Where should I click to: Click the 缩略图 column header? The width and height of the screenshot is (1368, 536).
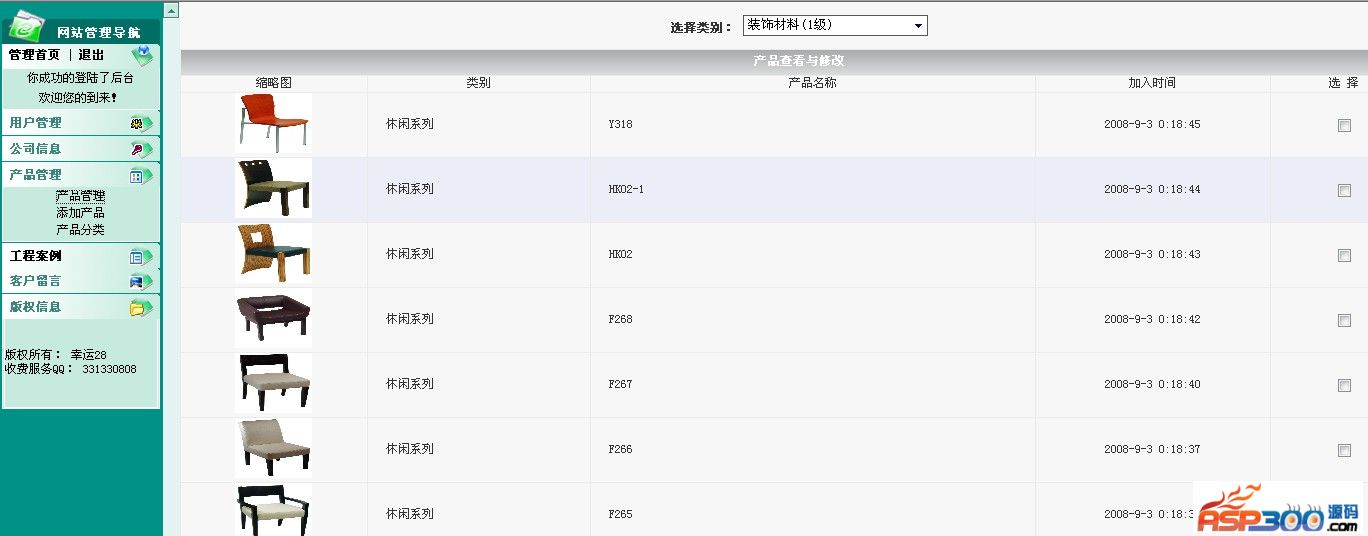(x=273, y=83)
